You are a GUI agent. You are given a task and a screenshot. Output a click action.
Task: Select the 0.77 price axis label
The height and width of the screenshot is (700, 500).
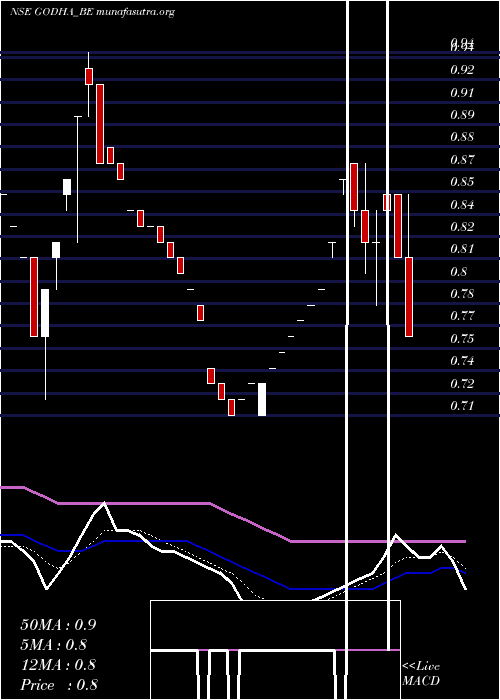point(462,316)
